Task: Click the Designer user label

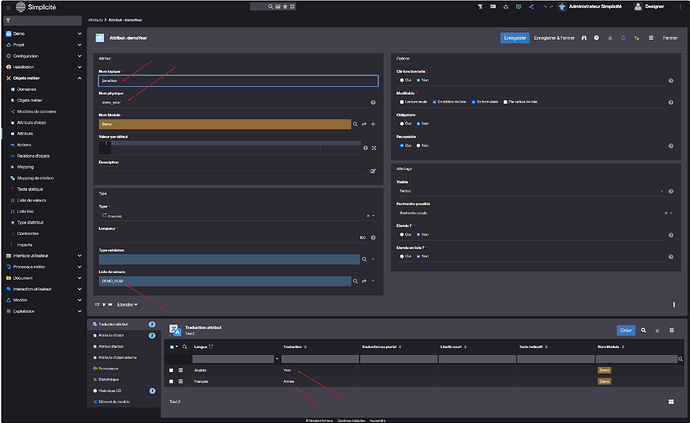Action: [654, 7]
